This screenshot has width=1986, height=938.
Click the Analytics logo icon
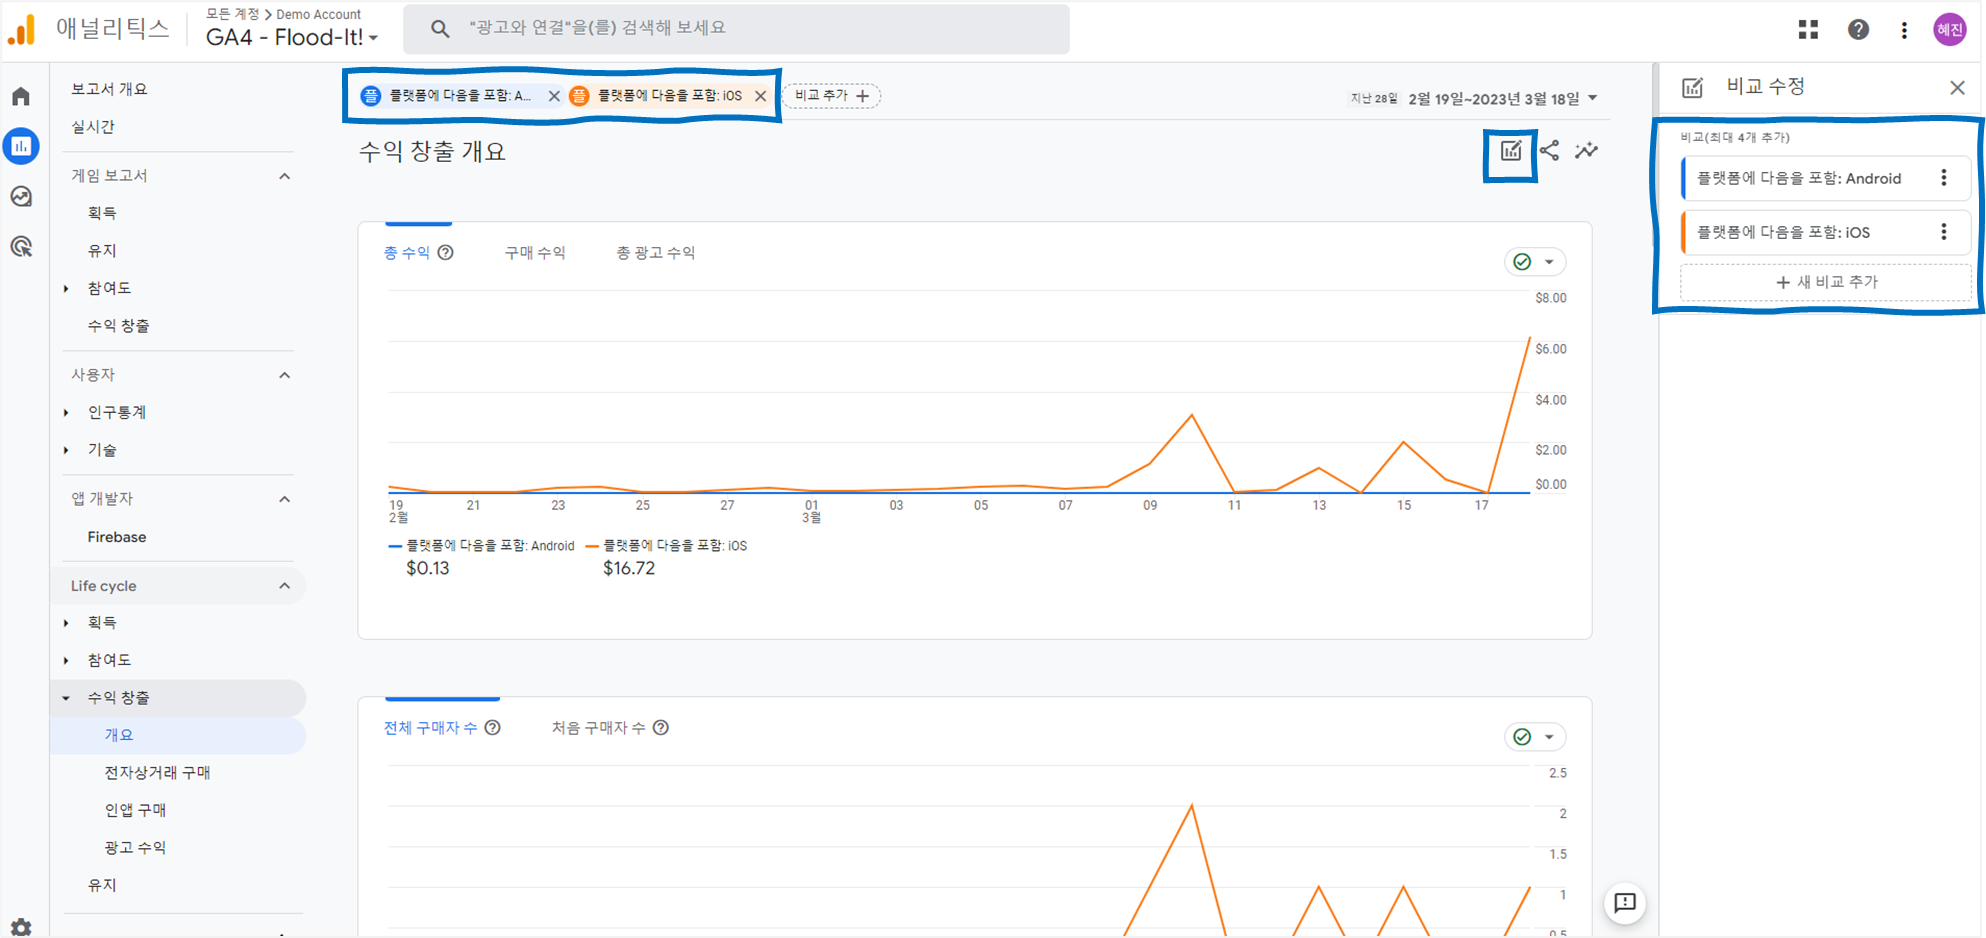(x=21, y=30)
